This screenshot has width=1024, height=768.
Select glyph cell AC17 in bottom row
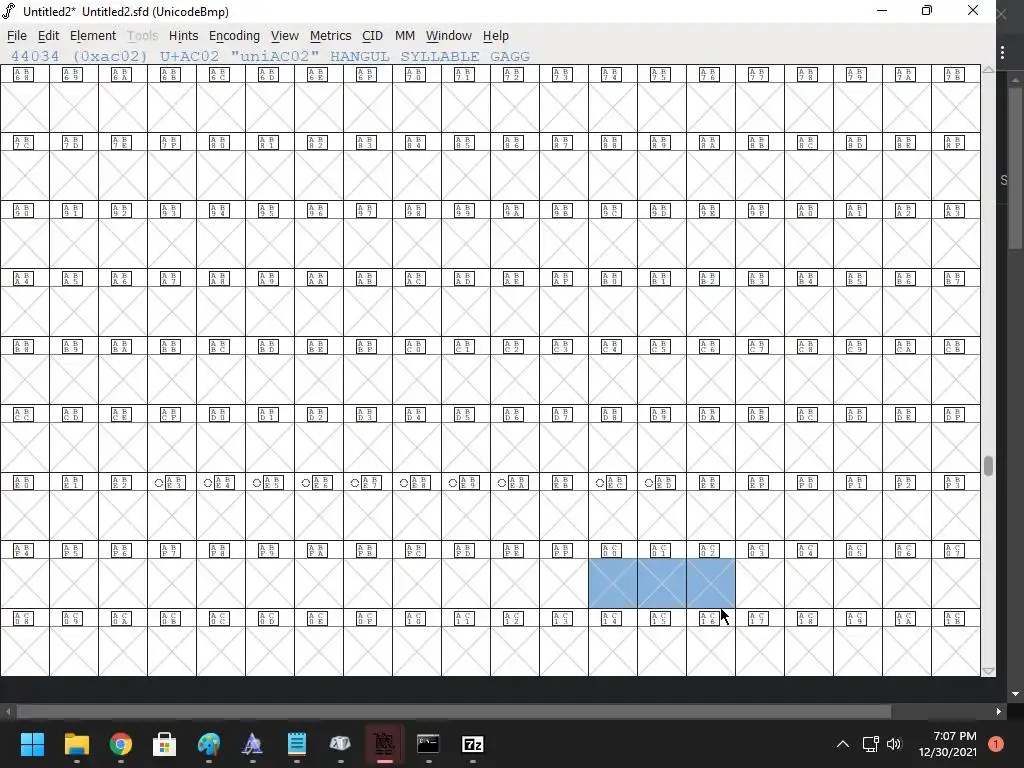coord(760,651)
